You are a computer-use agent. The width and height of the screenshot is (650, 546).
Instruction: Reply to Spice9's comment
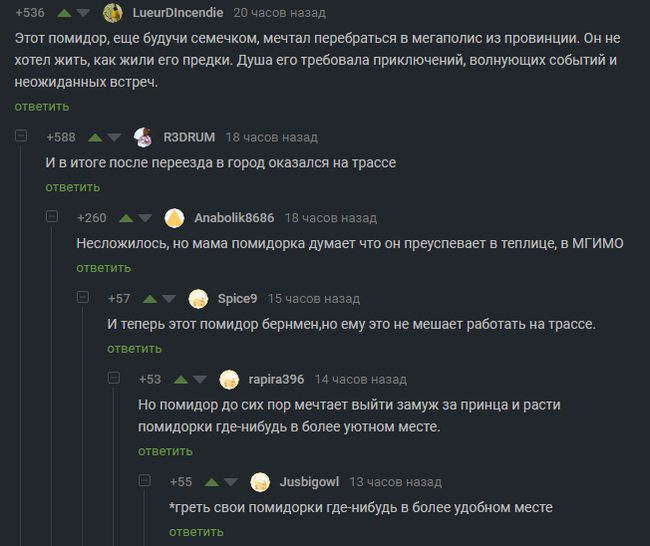pyautogui.click(x=134, y=349)
